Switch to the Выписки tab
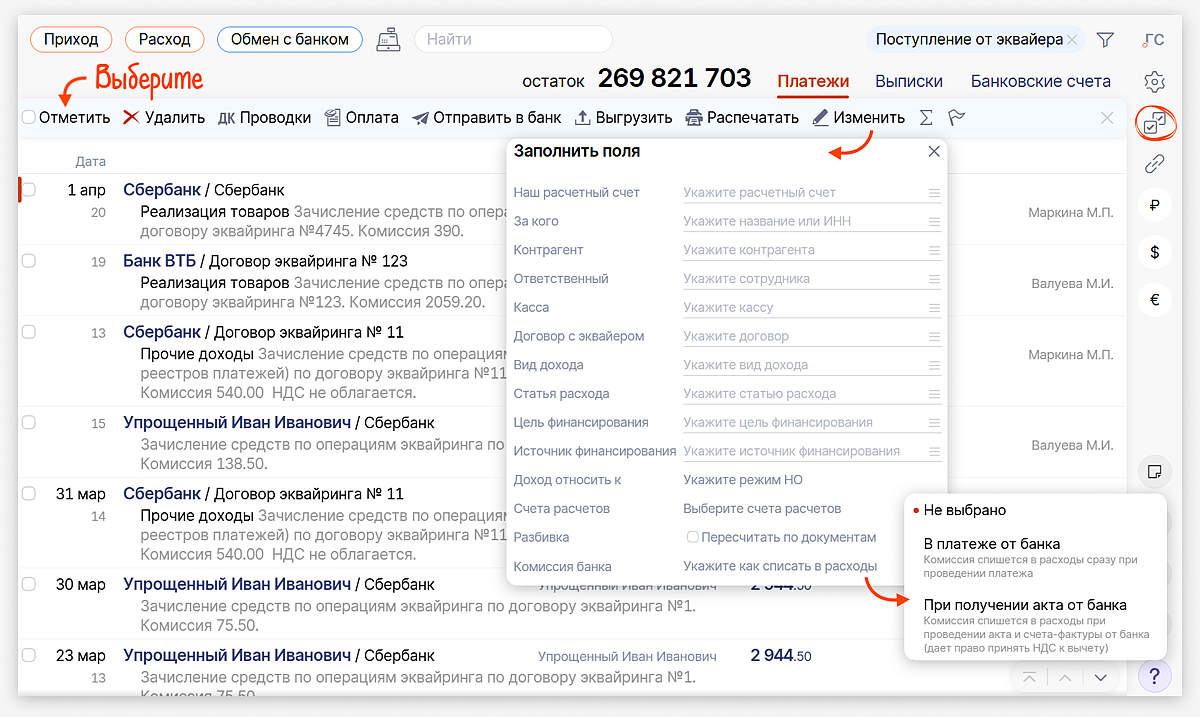 tap(909, 82)
